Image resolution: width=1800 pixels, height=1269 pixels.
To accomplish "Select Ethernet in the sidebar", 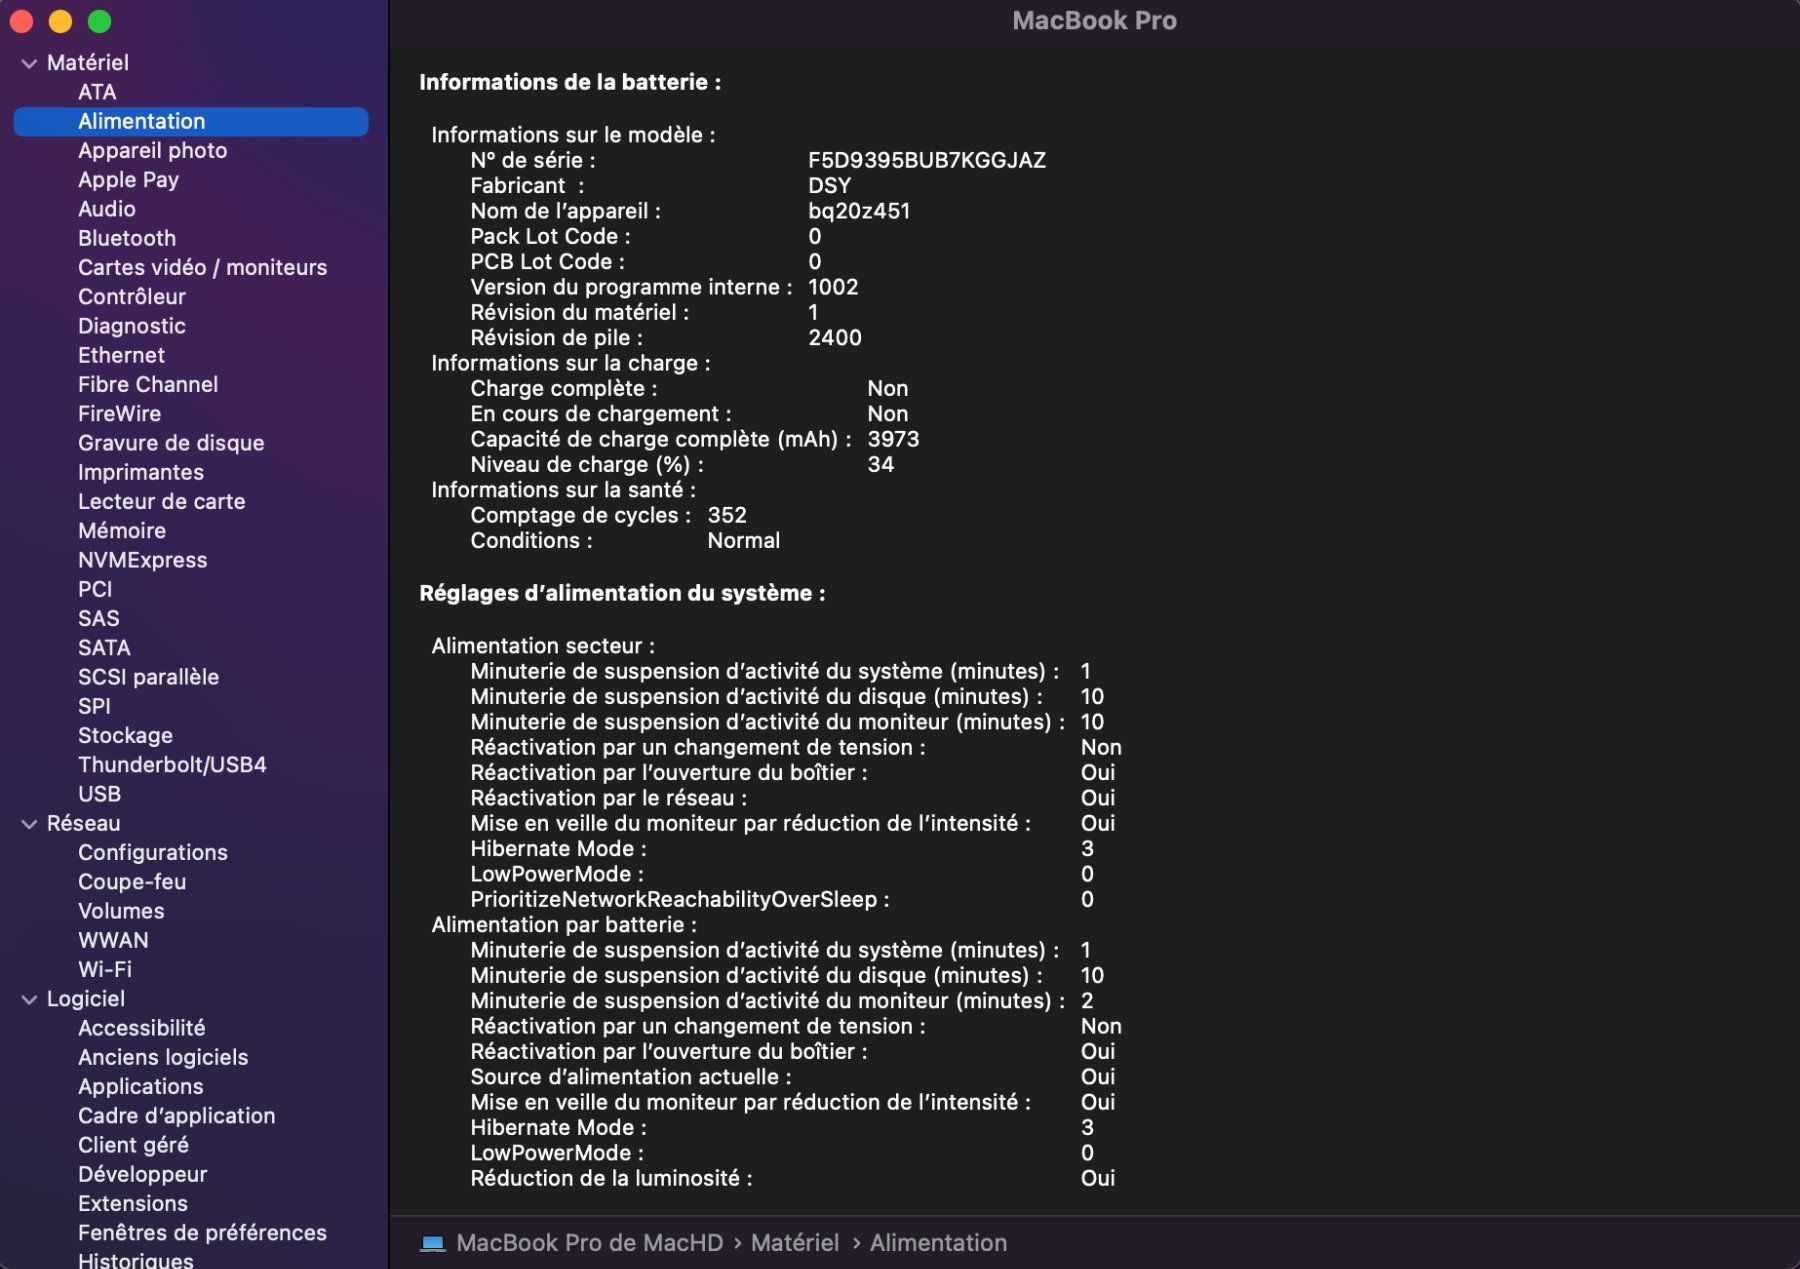I will (x=121, y=355).
